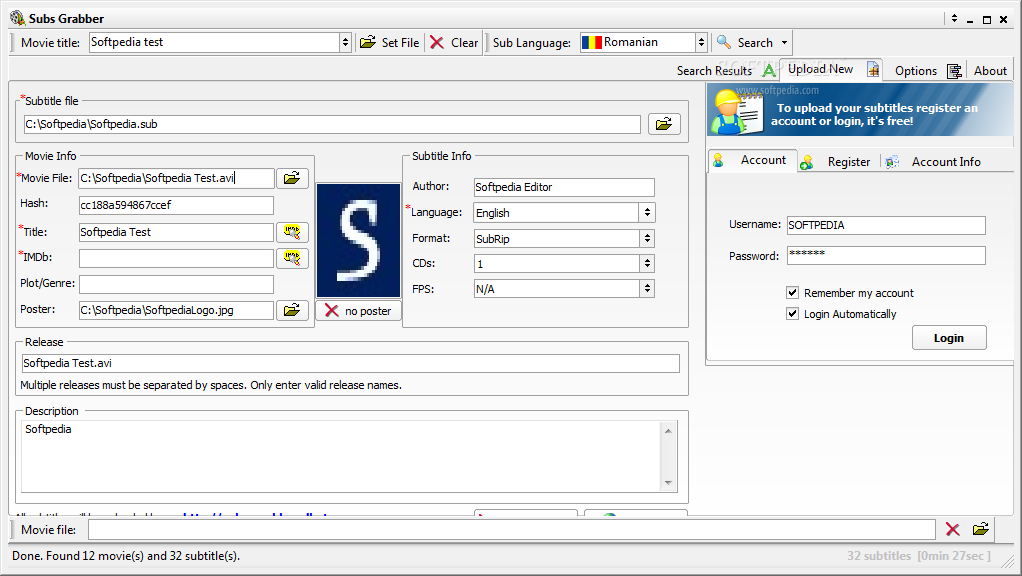Browse for the Poster image folder icon
This screenshot has width=1022, height=576.
[292, 310]
